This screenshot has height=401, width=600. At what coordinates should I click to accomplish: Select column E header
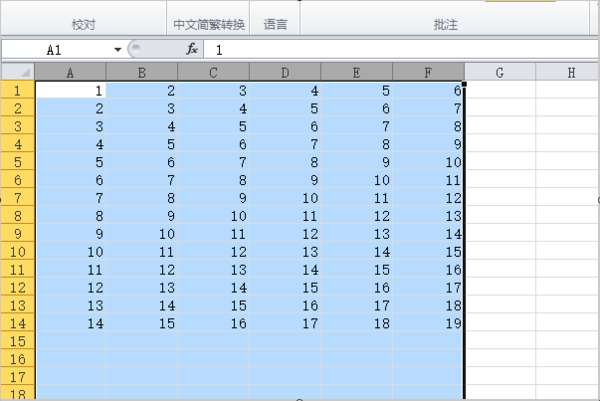357,72
